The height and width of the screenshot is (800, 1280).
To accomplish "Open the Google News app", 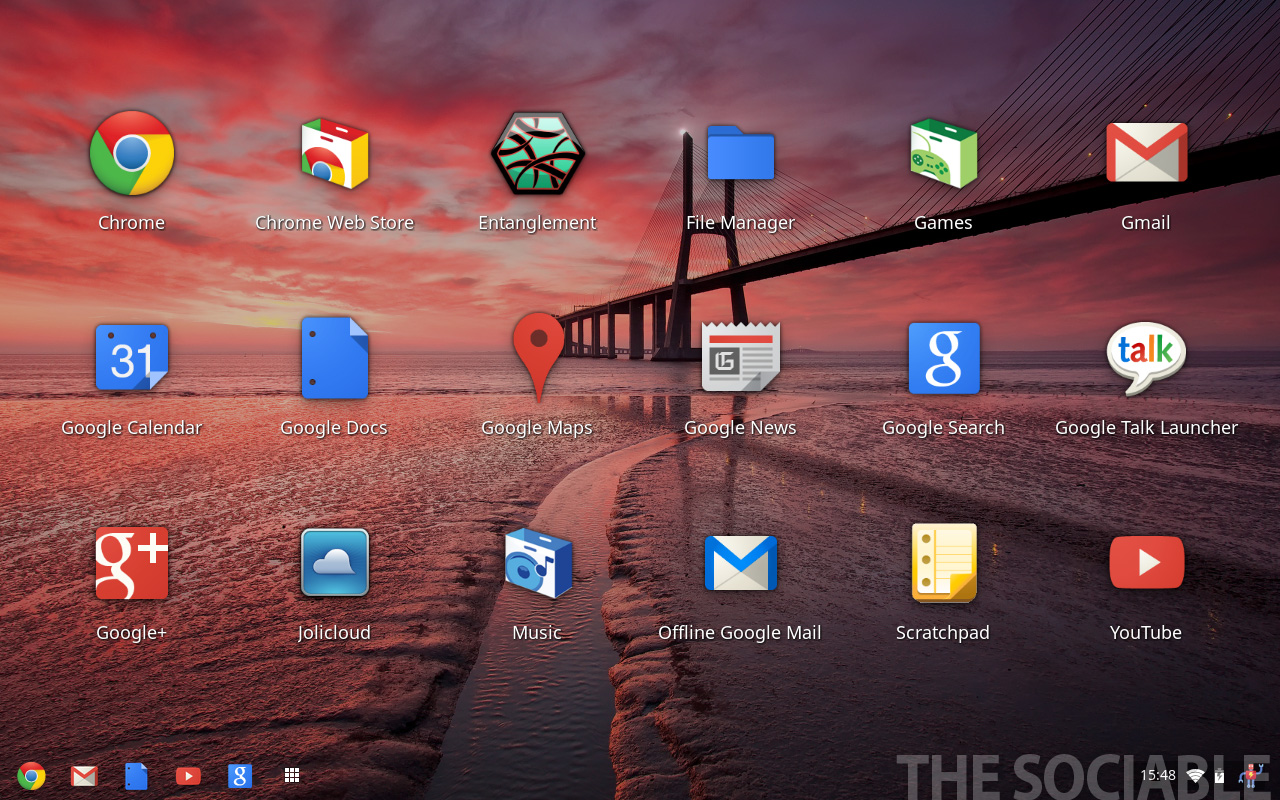I will pos(740,357).
